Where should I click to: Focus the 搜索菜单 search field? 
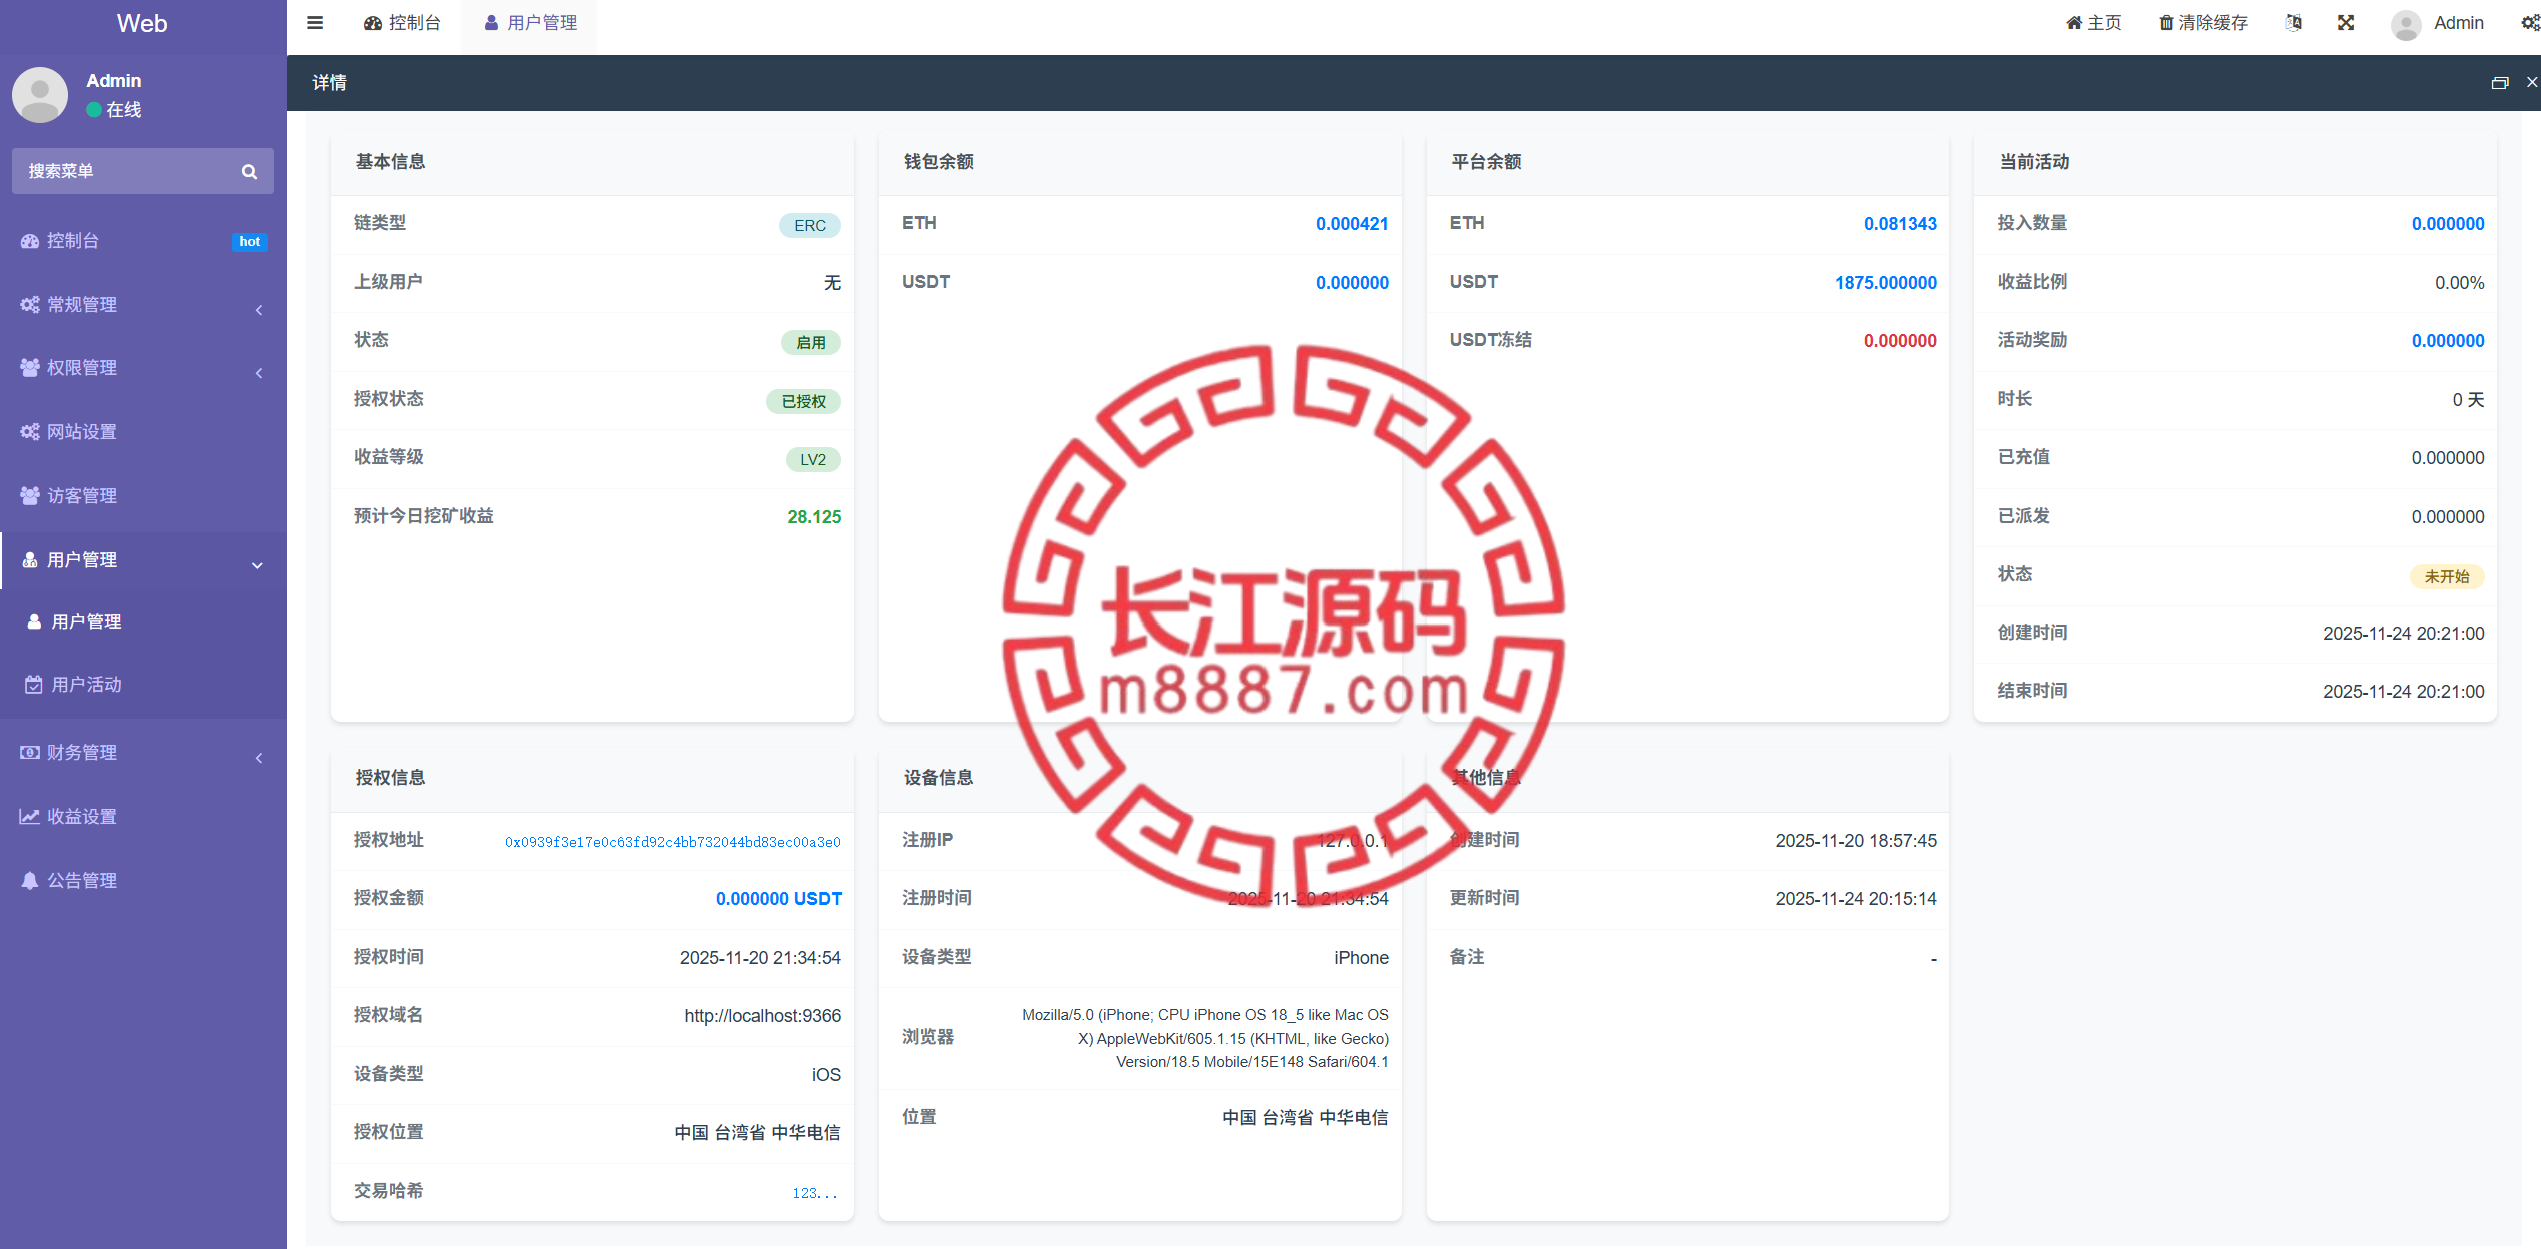coord(143,172)
